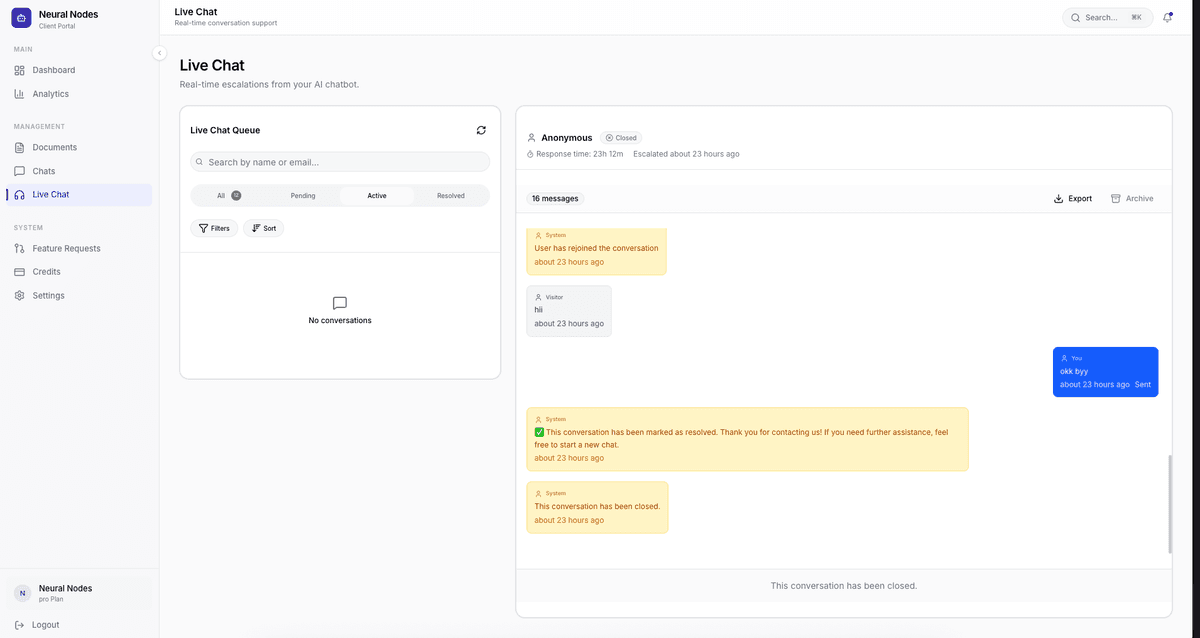Log out of the Client Portal
The image size is (1200, 638).
43,624
